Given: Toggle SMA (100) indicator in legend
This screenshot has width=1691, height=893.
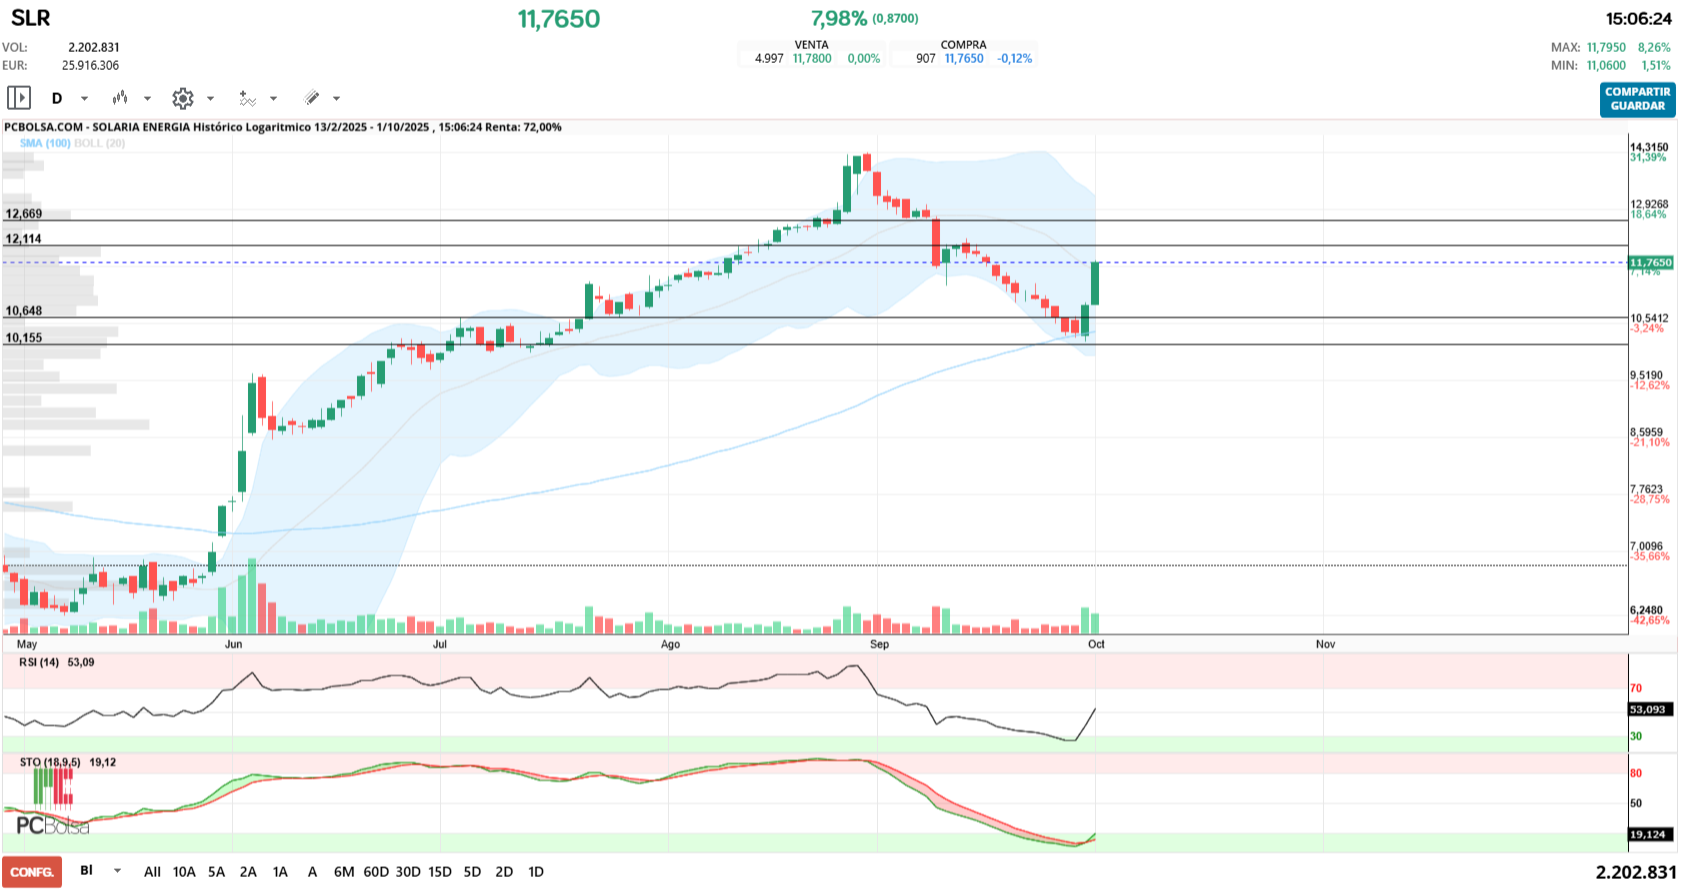Looking at the screenshot, I should pyautogui.click(x=45, y=143).
